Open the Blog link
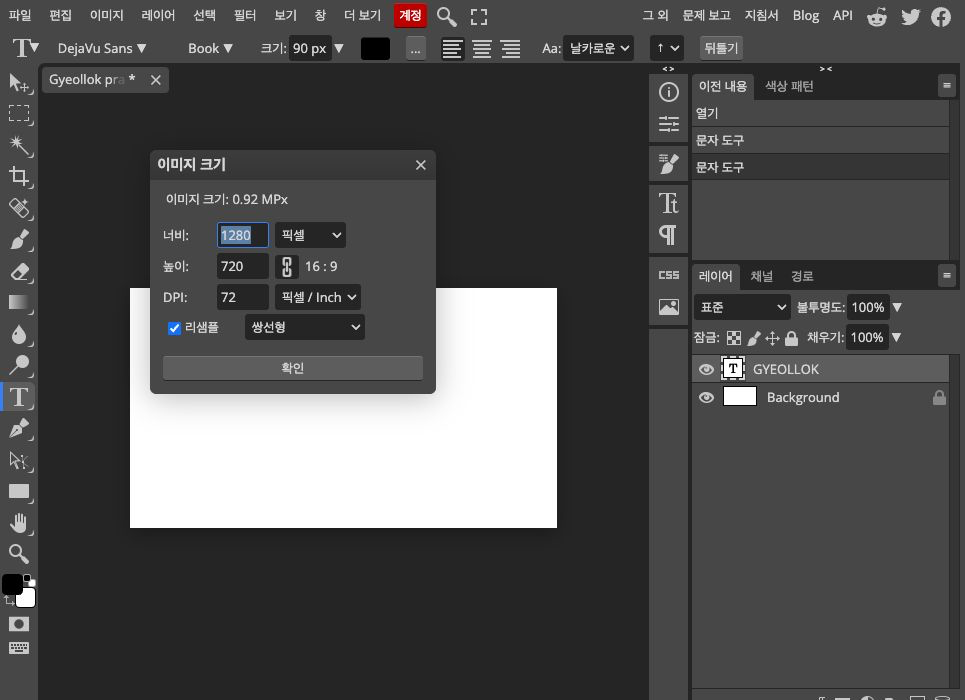Image resolution: width=965 pixels, height=700 pixels. 806,15
